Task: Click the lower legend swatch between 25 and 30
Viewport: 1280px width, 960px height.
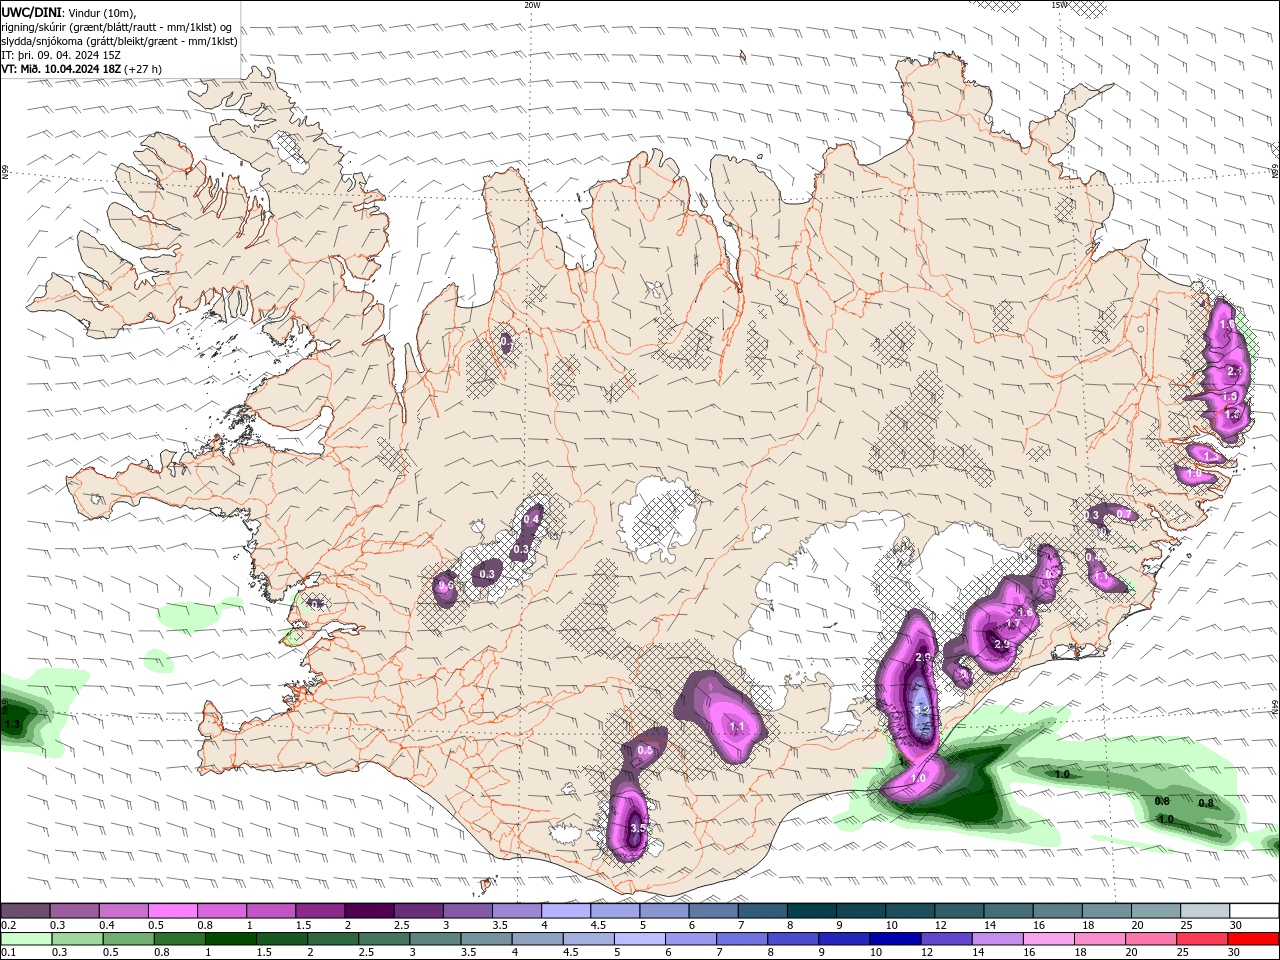Action: (x=1204, y=939)
